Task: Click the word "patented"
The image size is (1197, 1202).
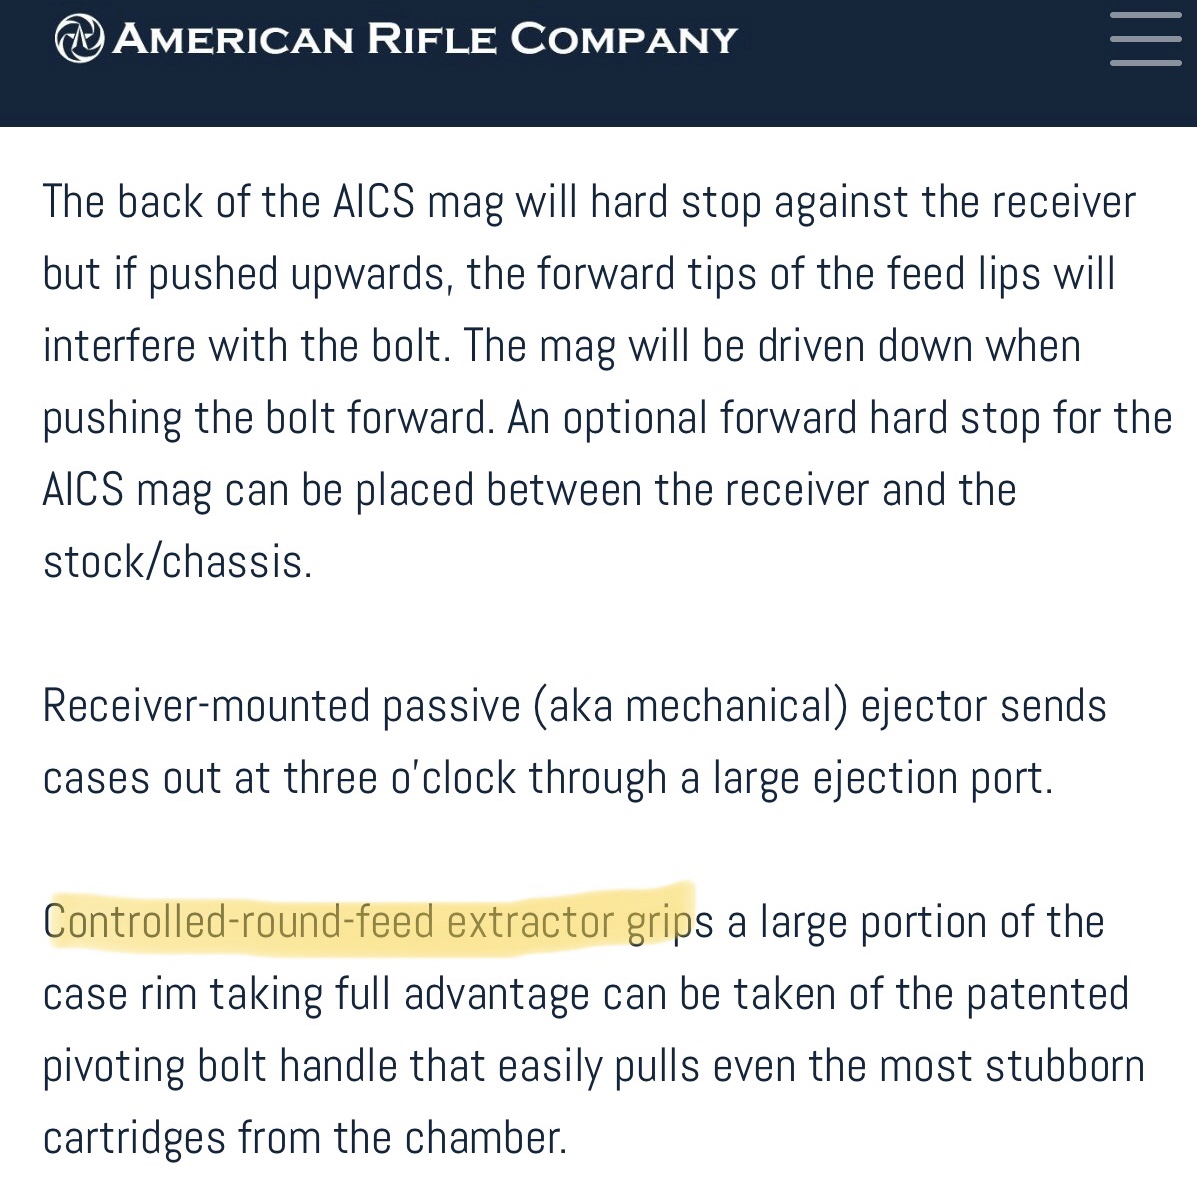Action: pyautogui.click(x=1048, y=995)
